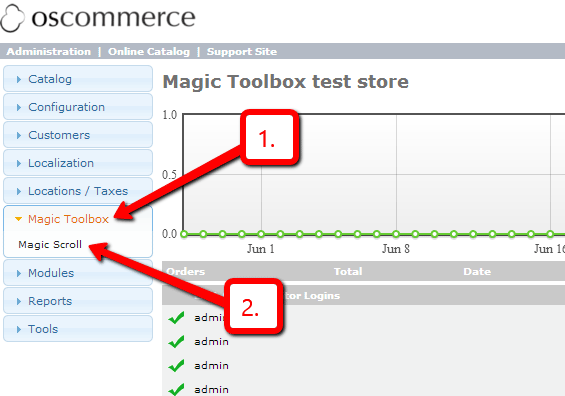The height and width of the screenshot is (396, 565).
Task: Click the osCommerce logo icon
Action: (x=13, y=18)
